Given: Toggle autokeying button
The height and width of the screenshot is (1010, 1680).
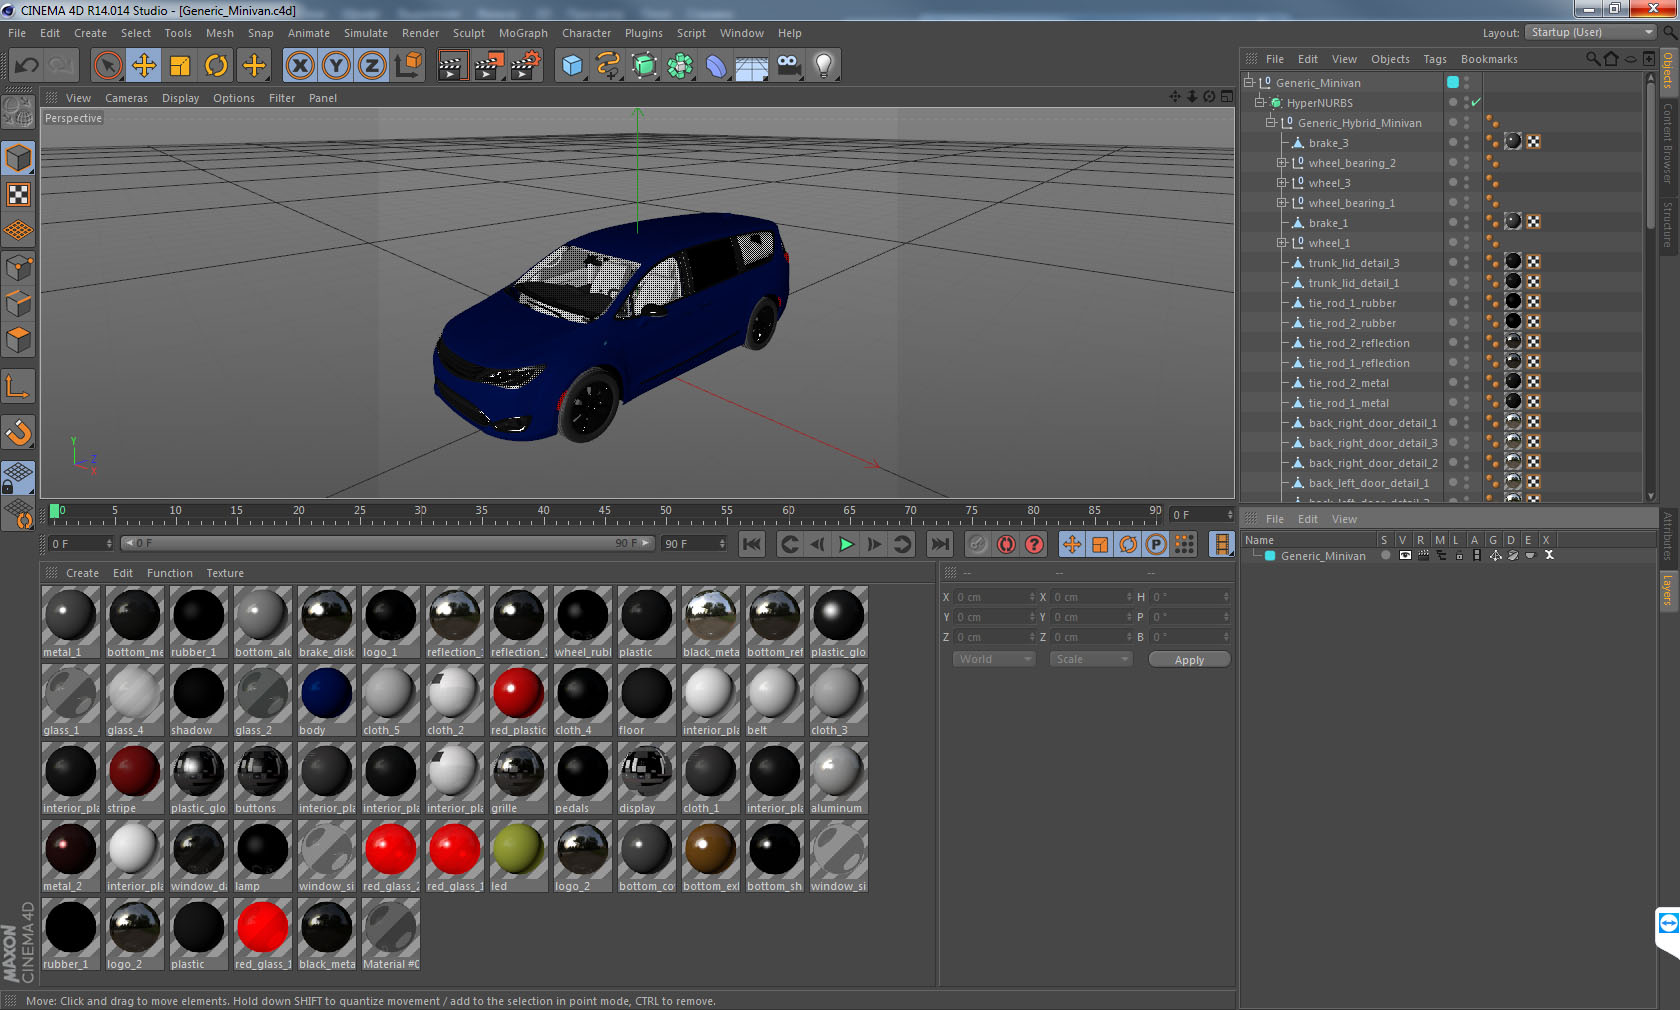Looking at the screenshot, I should tap(1007, 544).
